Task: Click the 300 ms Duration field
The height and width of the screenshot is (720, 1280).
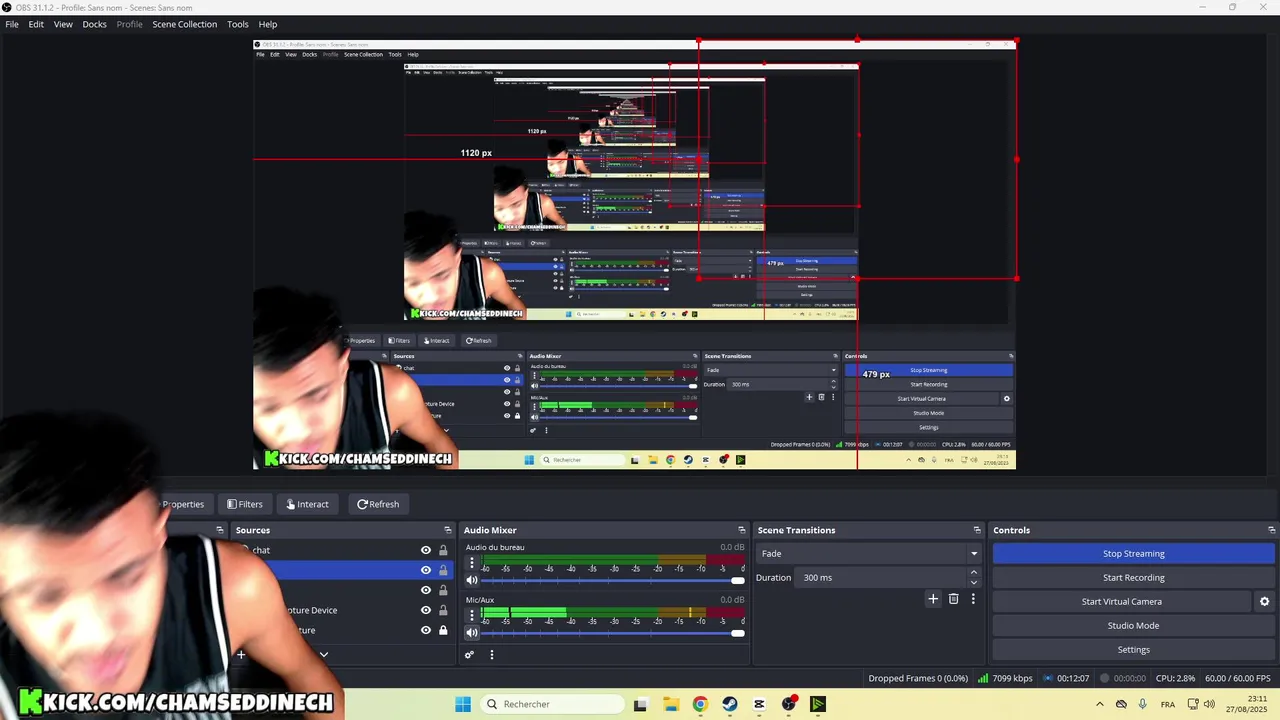Action: tap(882, 577)
